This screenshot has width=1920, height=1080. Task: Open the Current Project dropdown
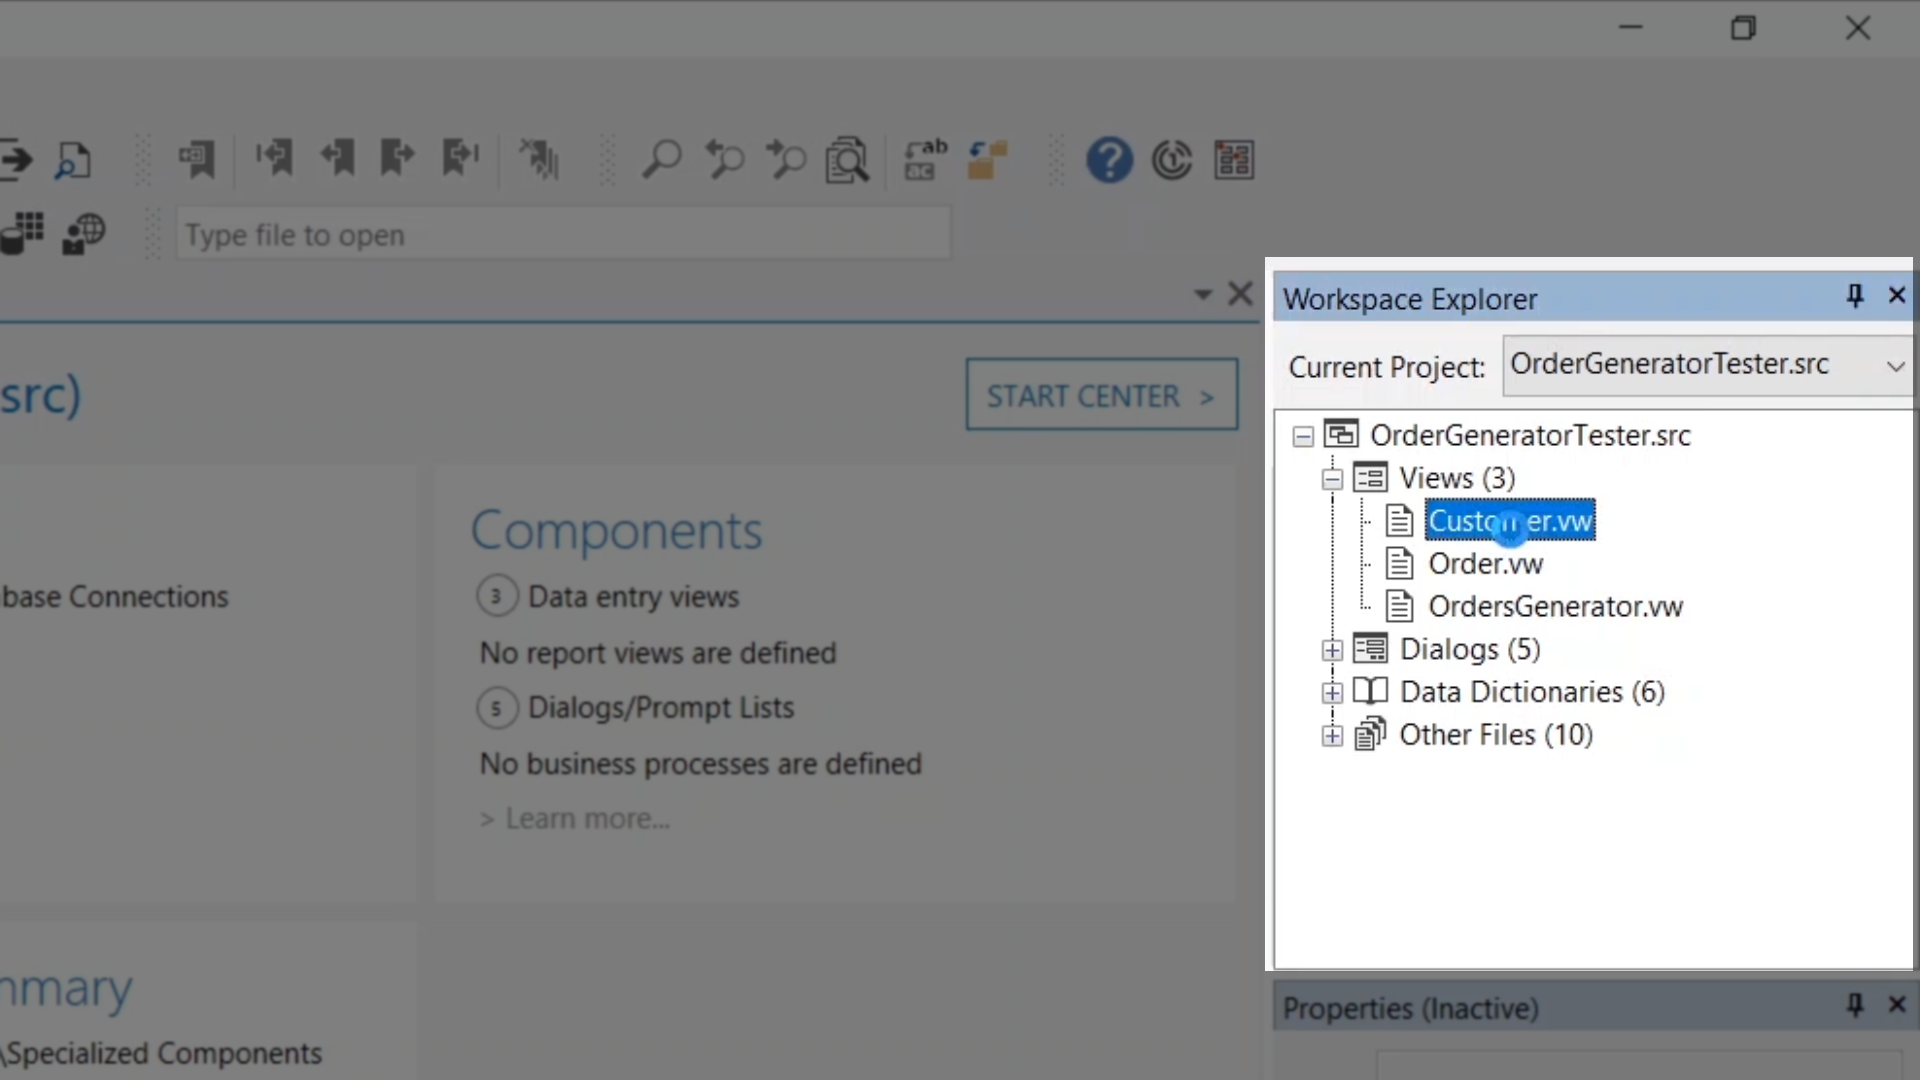click(x=1894, y=366)
